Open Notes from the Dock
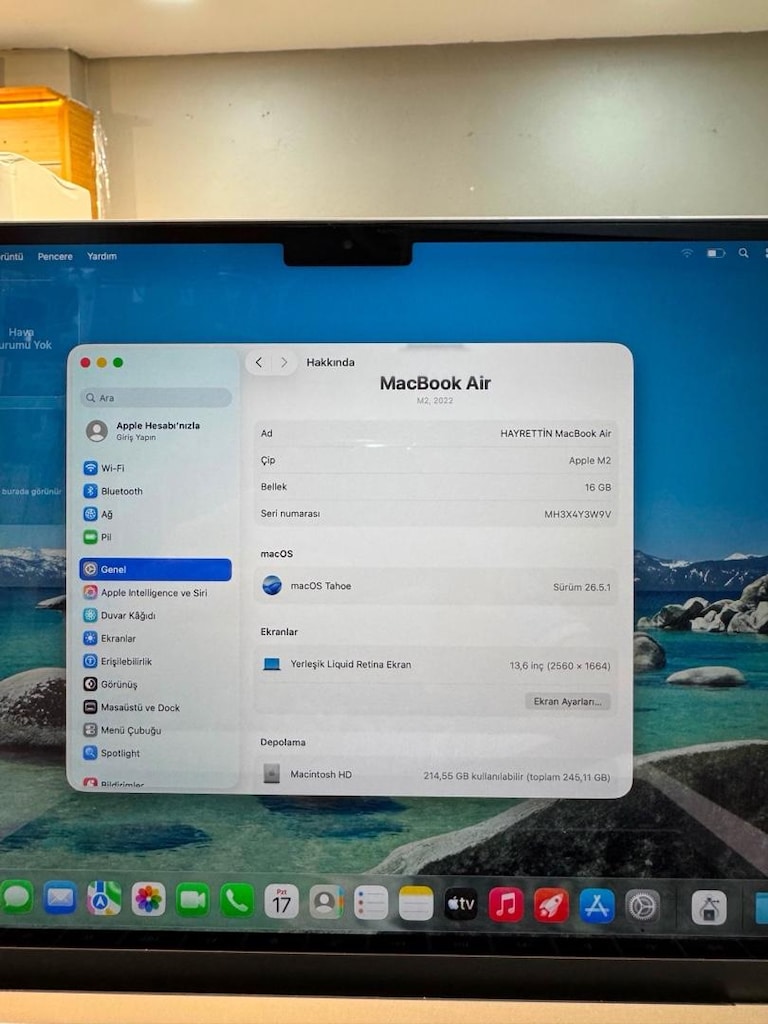The image size is (768, 1024). coord(416,903)
